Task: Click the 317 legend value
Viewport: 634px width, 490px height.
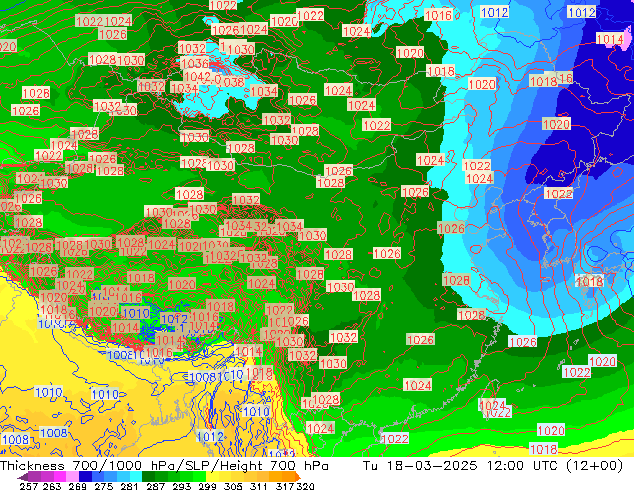Action: [x=285, y=486]
